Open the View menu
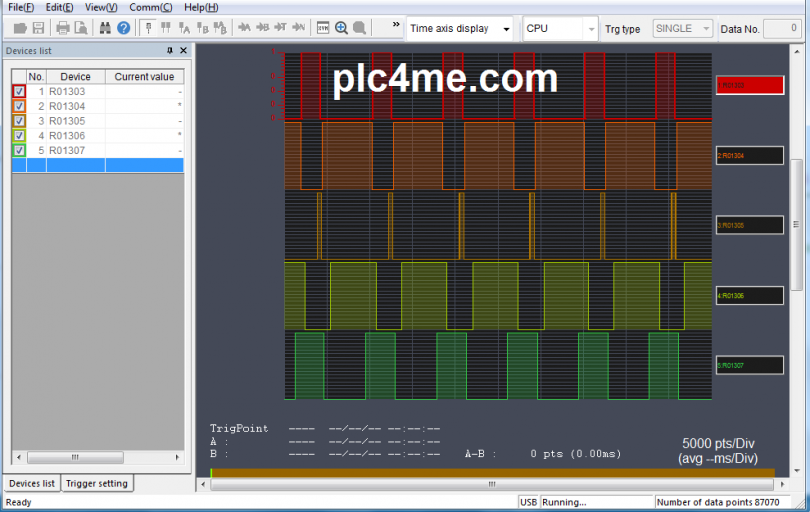Viewport: 810px width, 512px height. coord(101,7)
